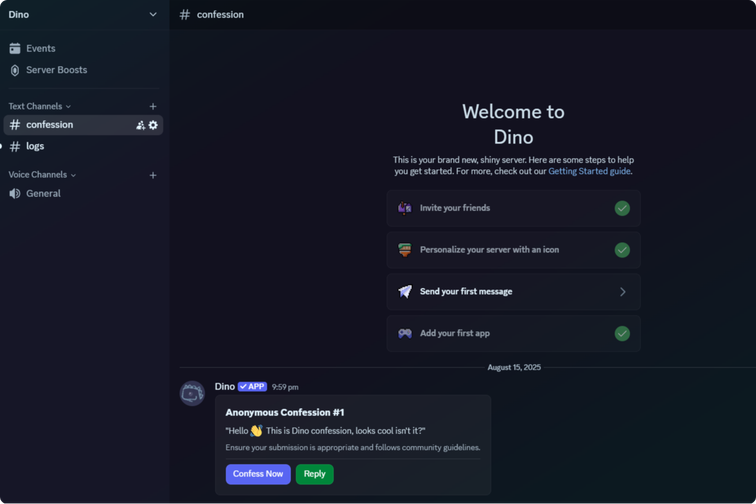Click the waving hand emoji in confession
Image resolution: width=756 pixels, height=504 pixels.
(256, 430)
